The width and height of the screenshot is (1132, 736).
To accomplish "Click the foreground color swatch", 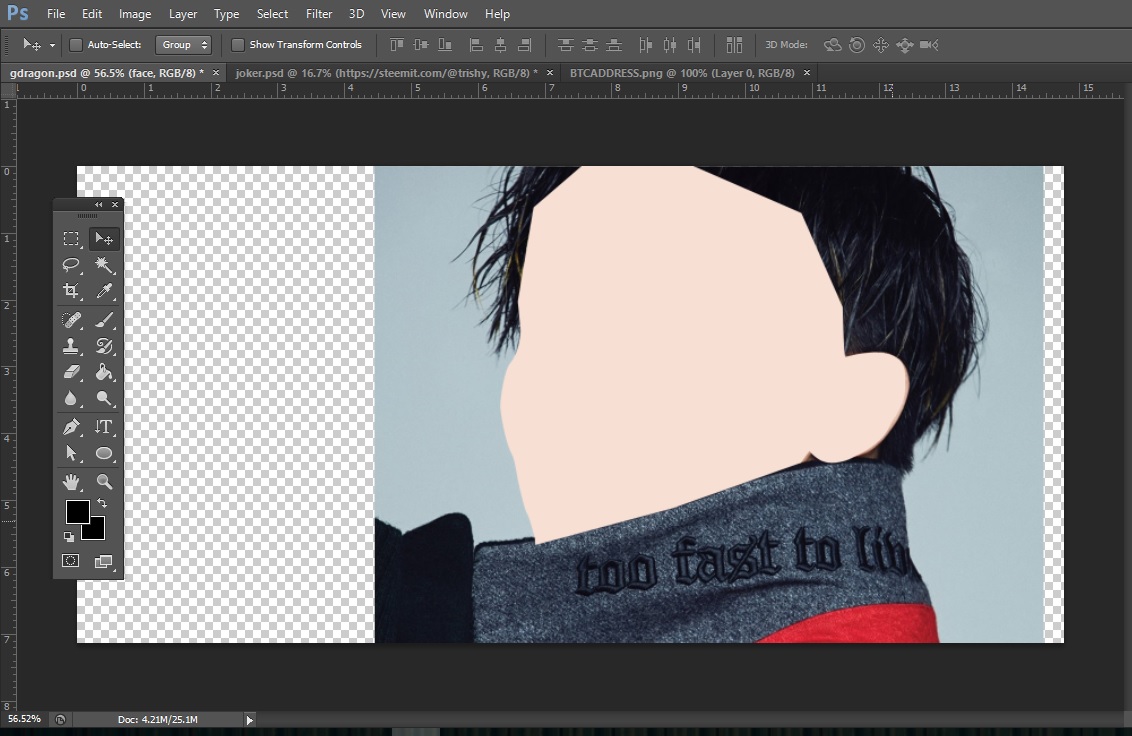I will point(77,512).
